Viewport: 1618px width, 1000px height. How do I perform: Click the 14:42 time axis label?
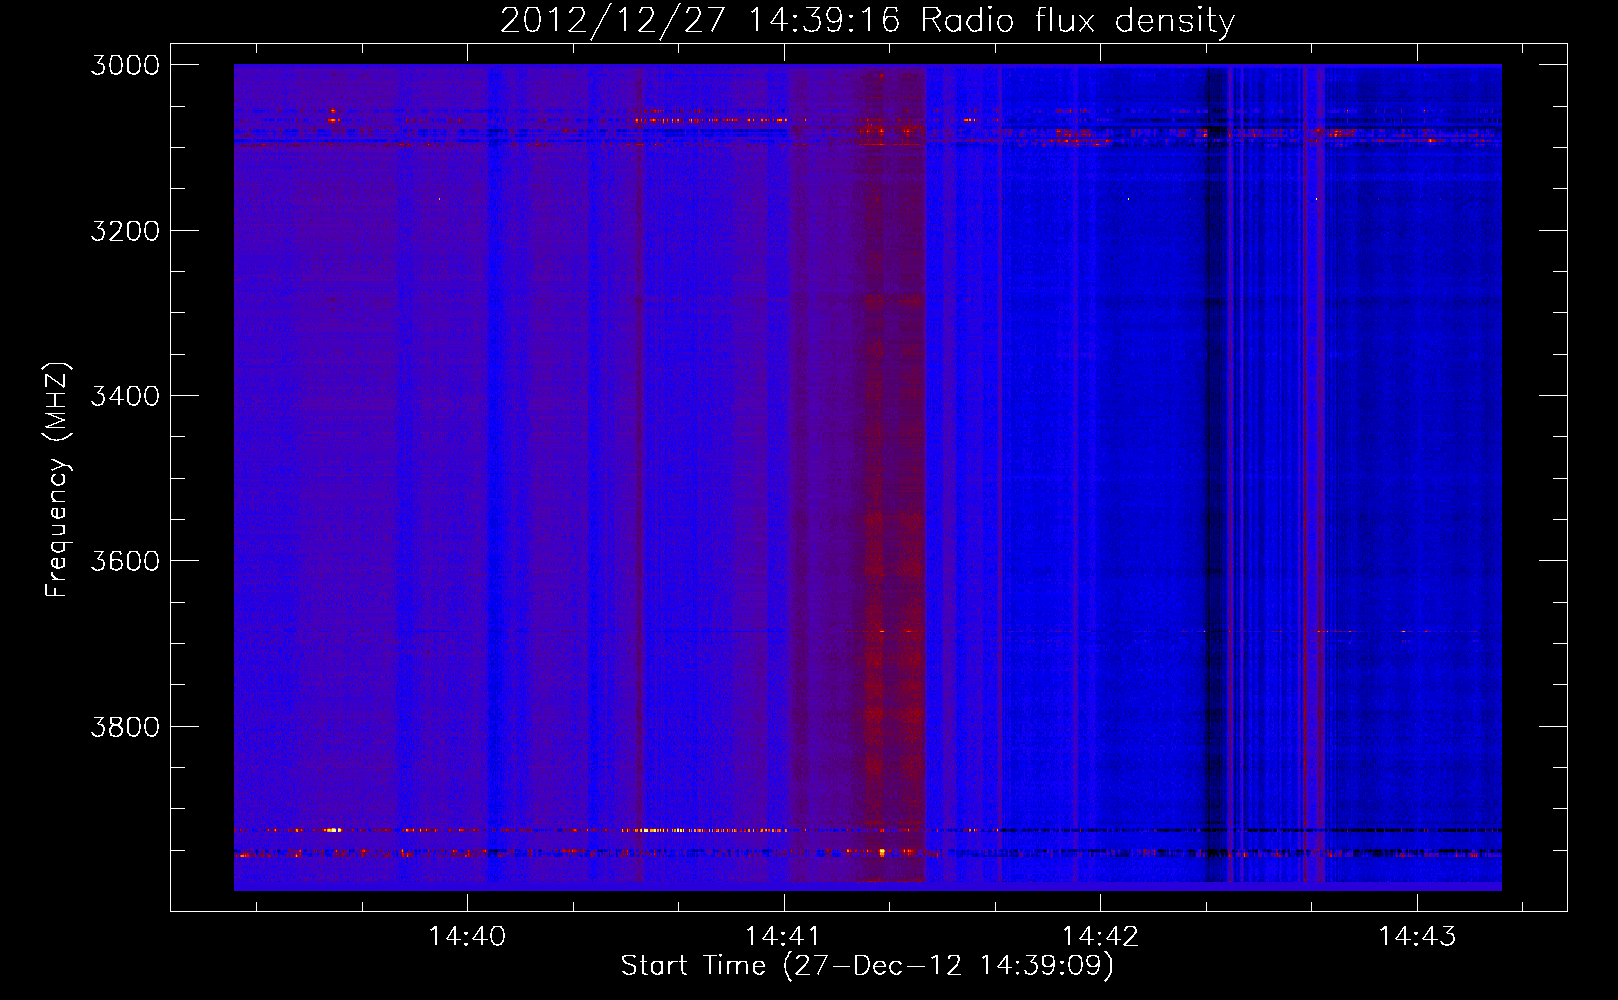pos(1100,936)
